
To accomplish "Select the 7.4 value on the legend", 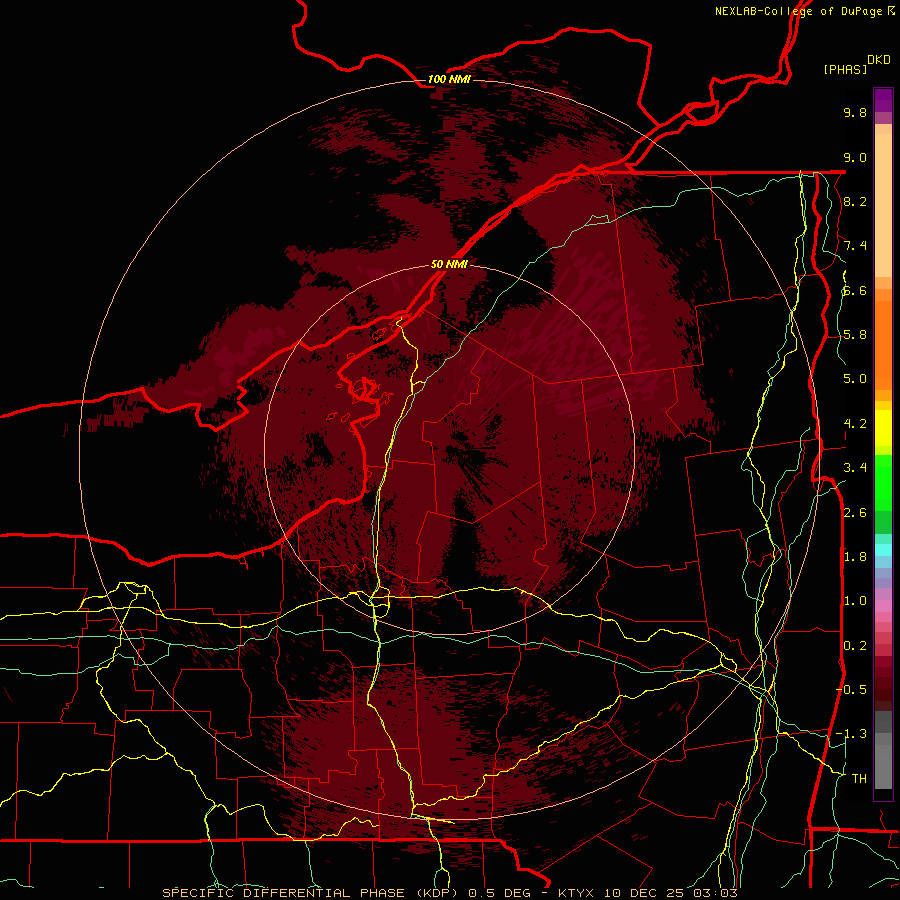I will [x=855, y=246].
